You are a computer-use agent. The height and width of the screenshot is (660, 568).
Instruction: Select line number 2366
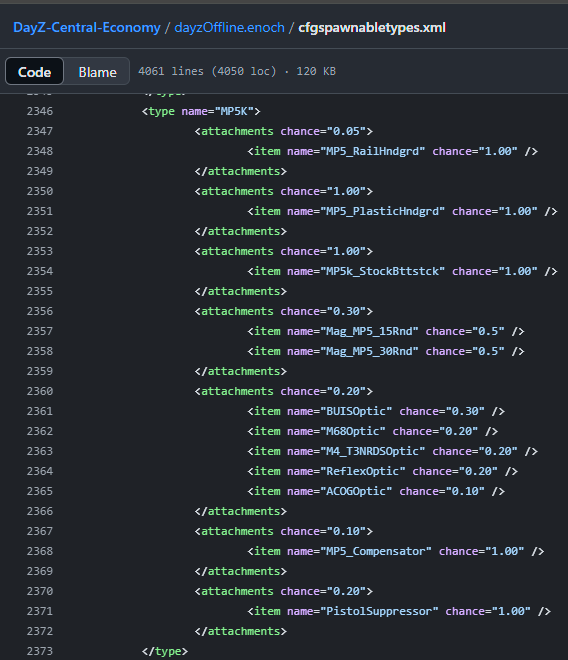click(40, 511)
